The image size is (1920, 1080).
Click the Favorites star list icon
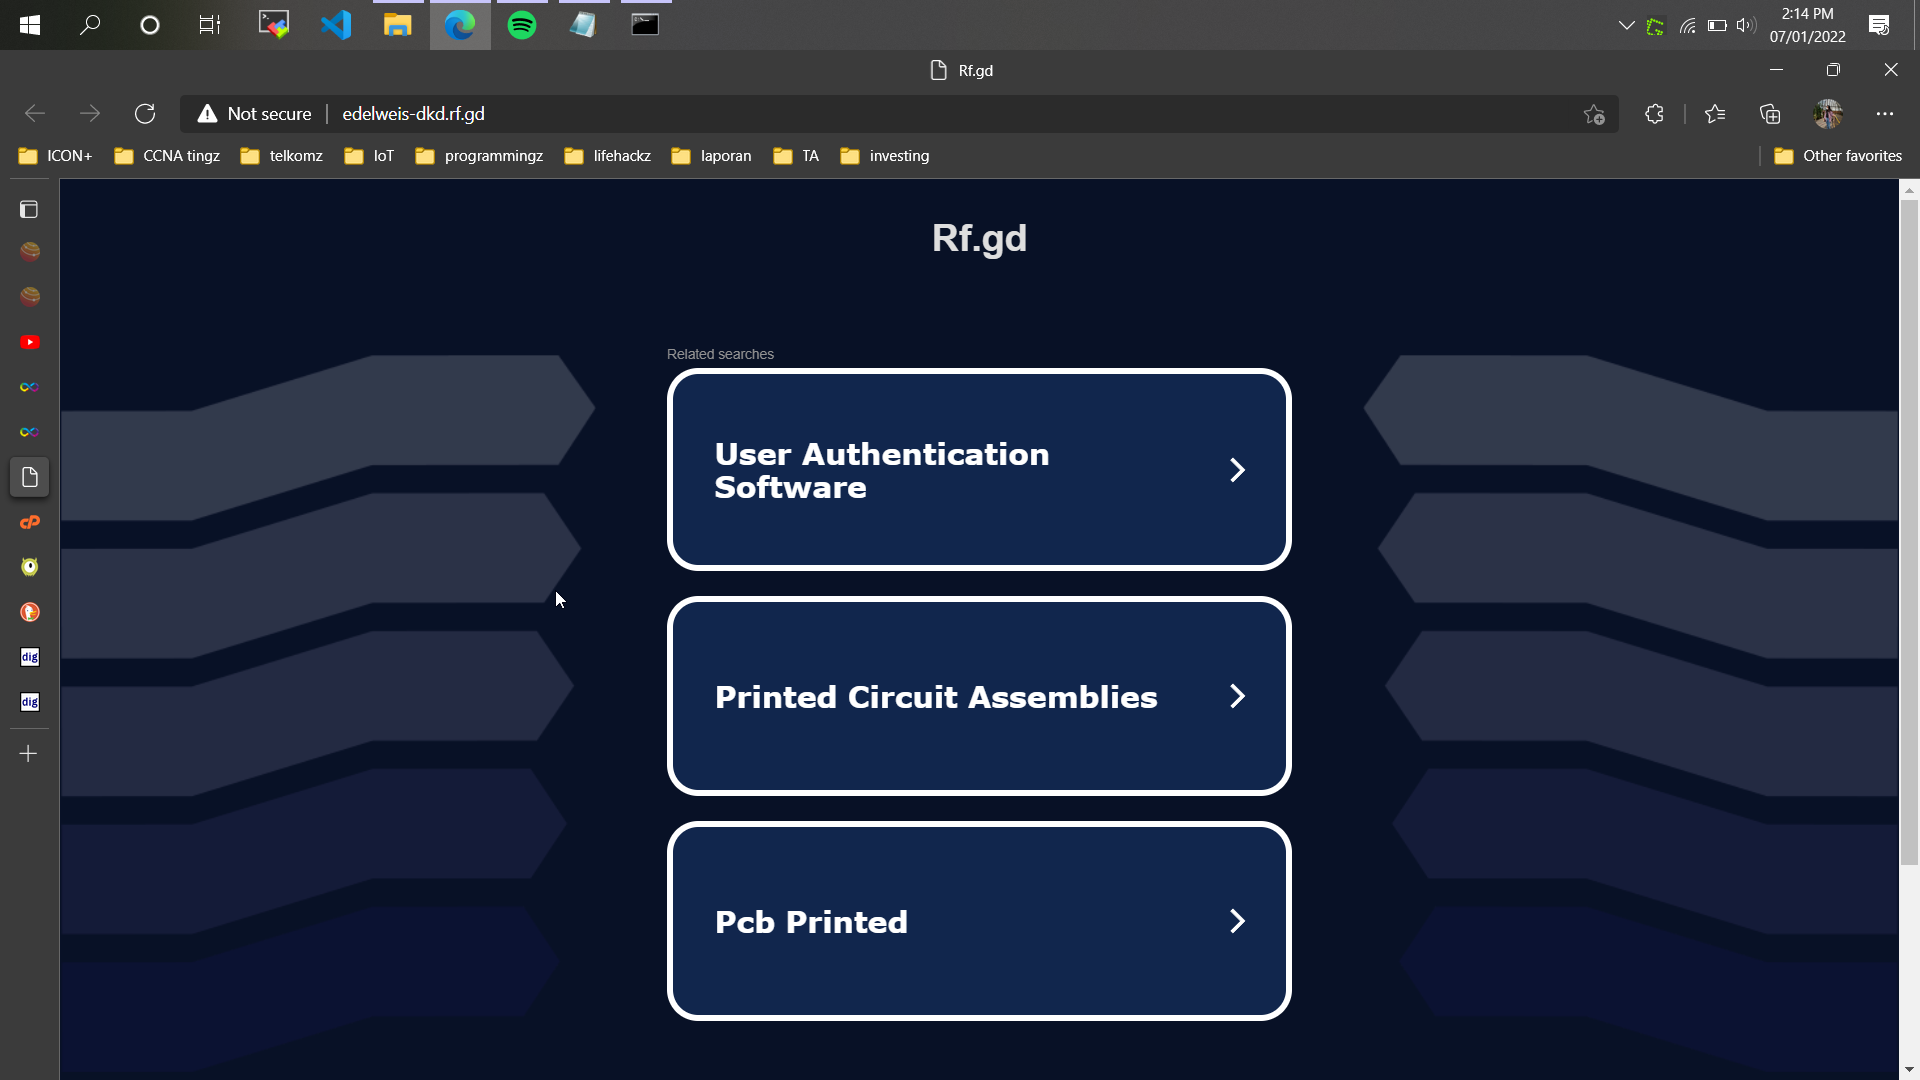coord(1715,114)
